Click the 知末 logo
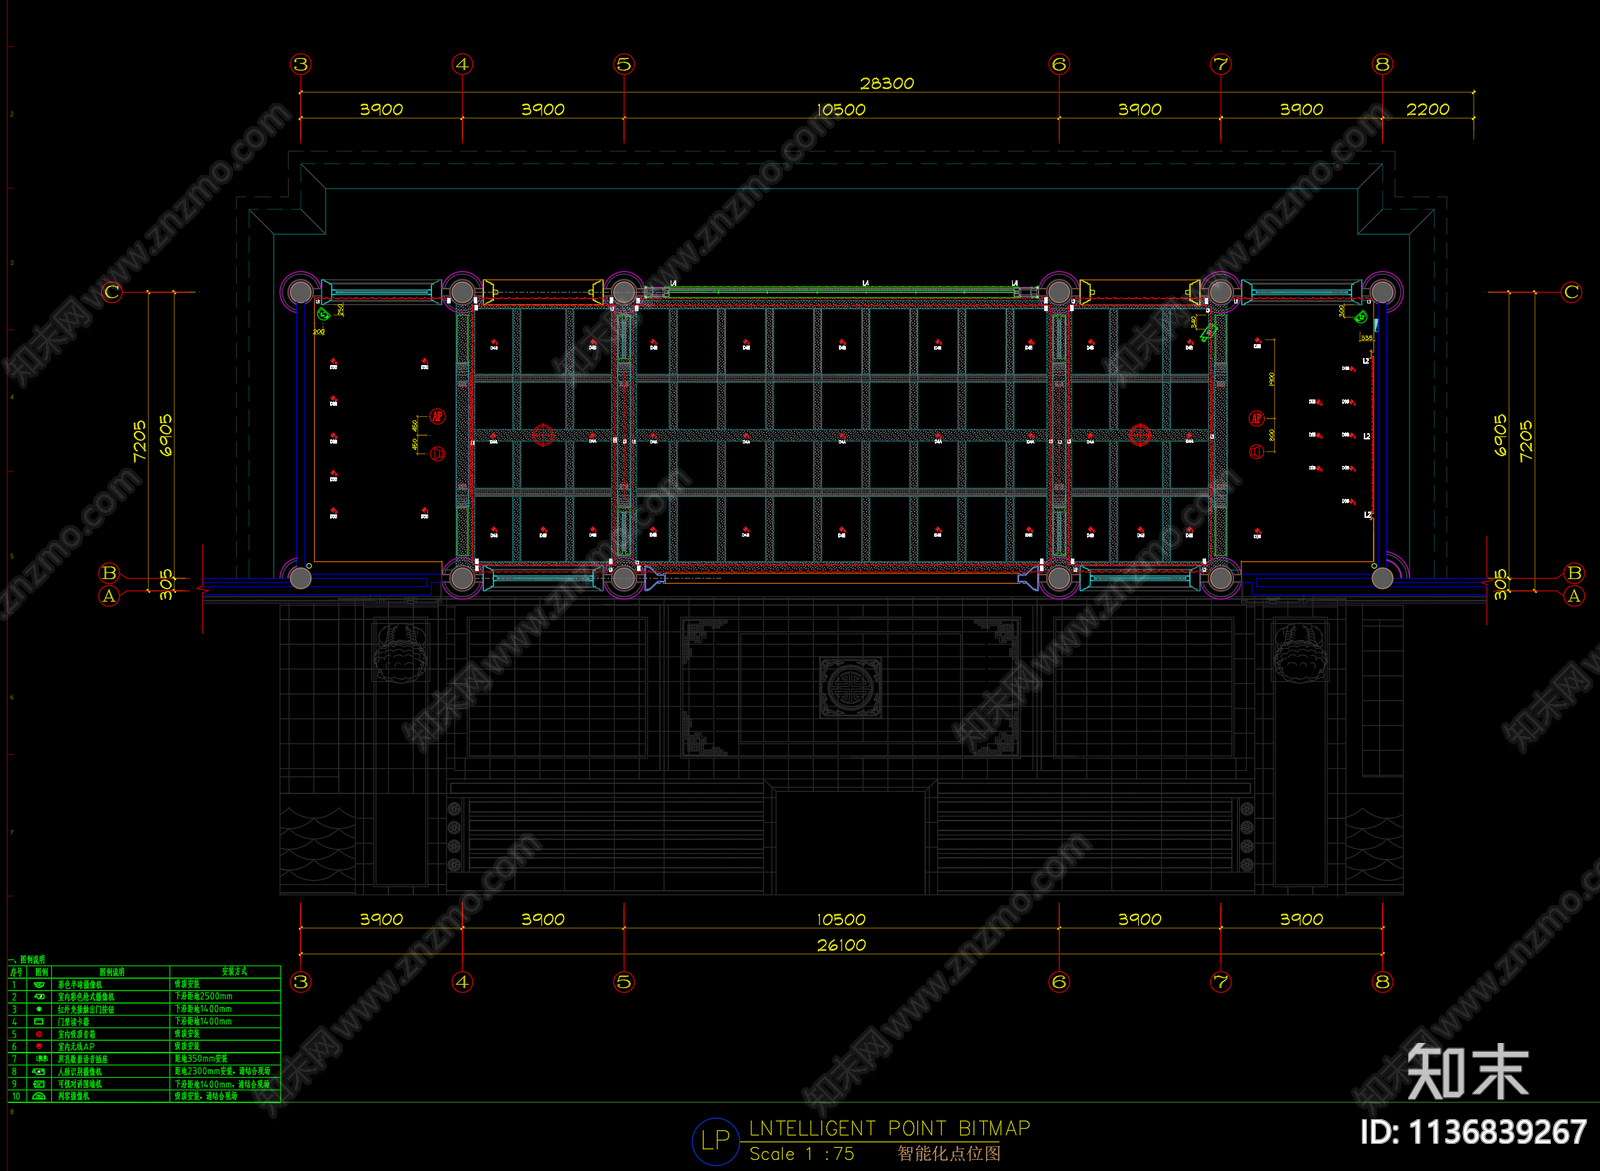The height and width of the screenshot is (1171, 1600). (1468, 1072)
